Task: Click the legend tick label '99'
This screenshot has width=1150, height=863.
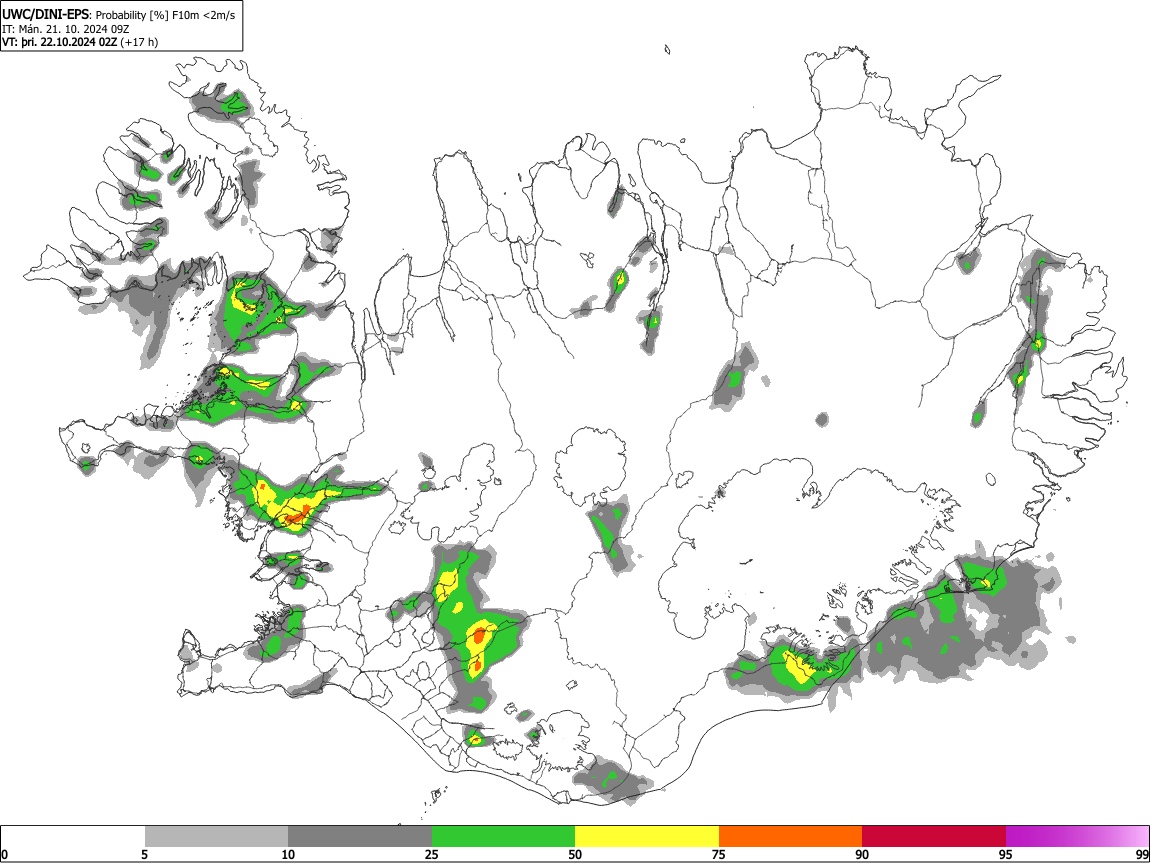Action: tap(1141, 854)
